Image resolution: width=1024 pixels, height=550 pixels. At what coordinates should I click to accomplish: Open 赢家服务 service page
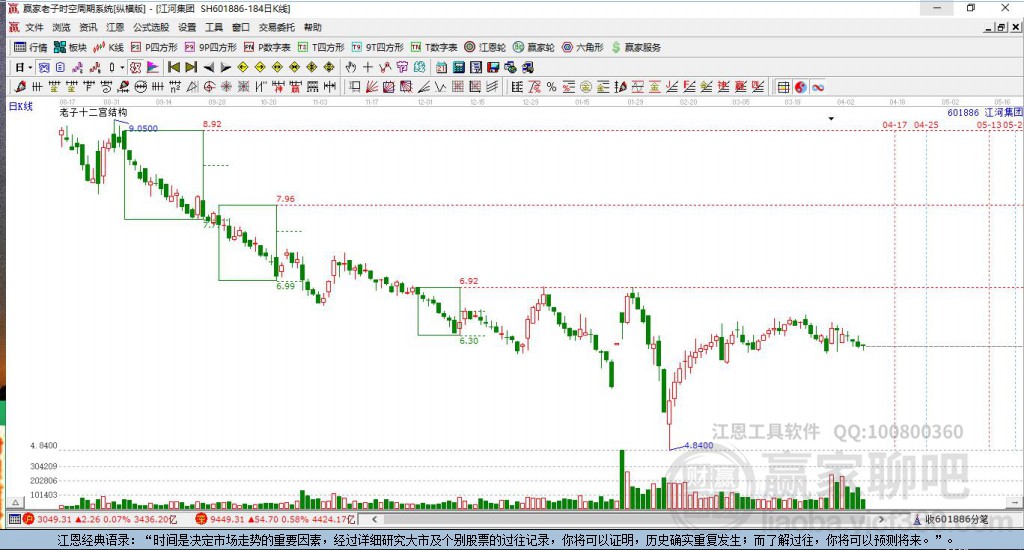(636, 47)
